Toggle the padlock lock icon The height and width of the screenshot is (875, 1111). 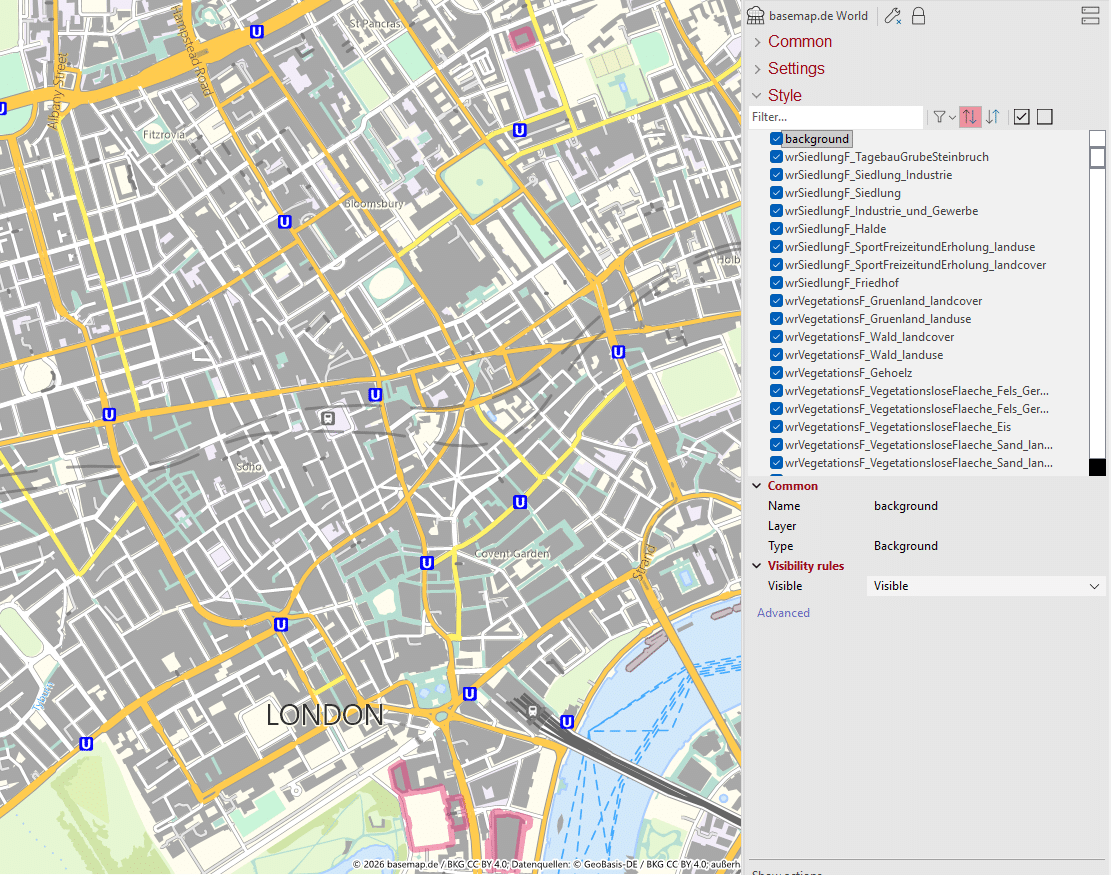(918, 16)
